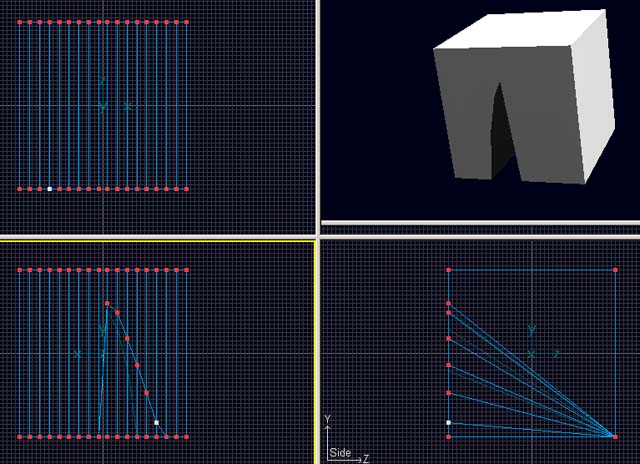
Task: Click the Side view label
Action: pyautogui.click(x=340, y=454)
